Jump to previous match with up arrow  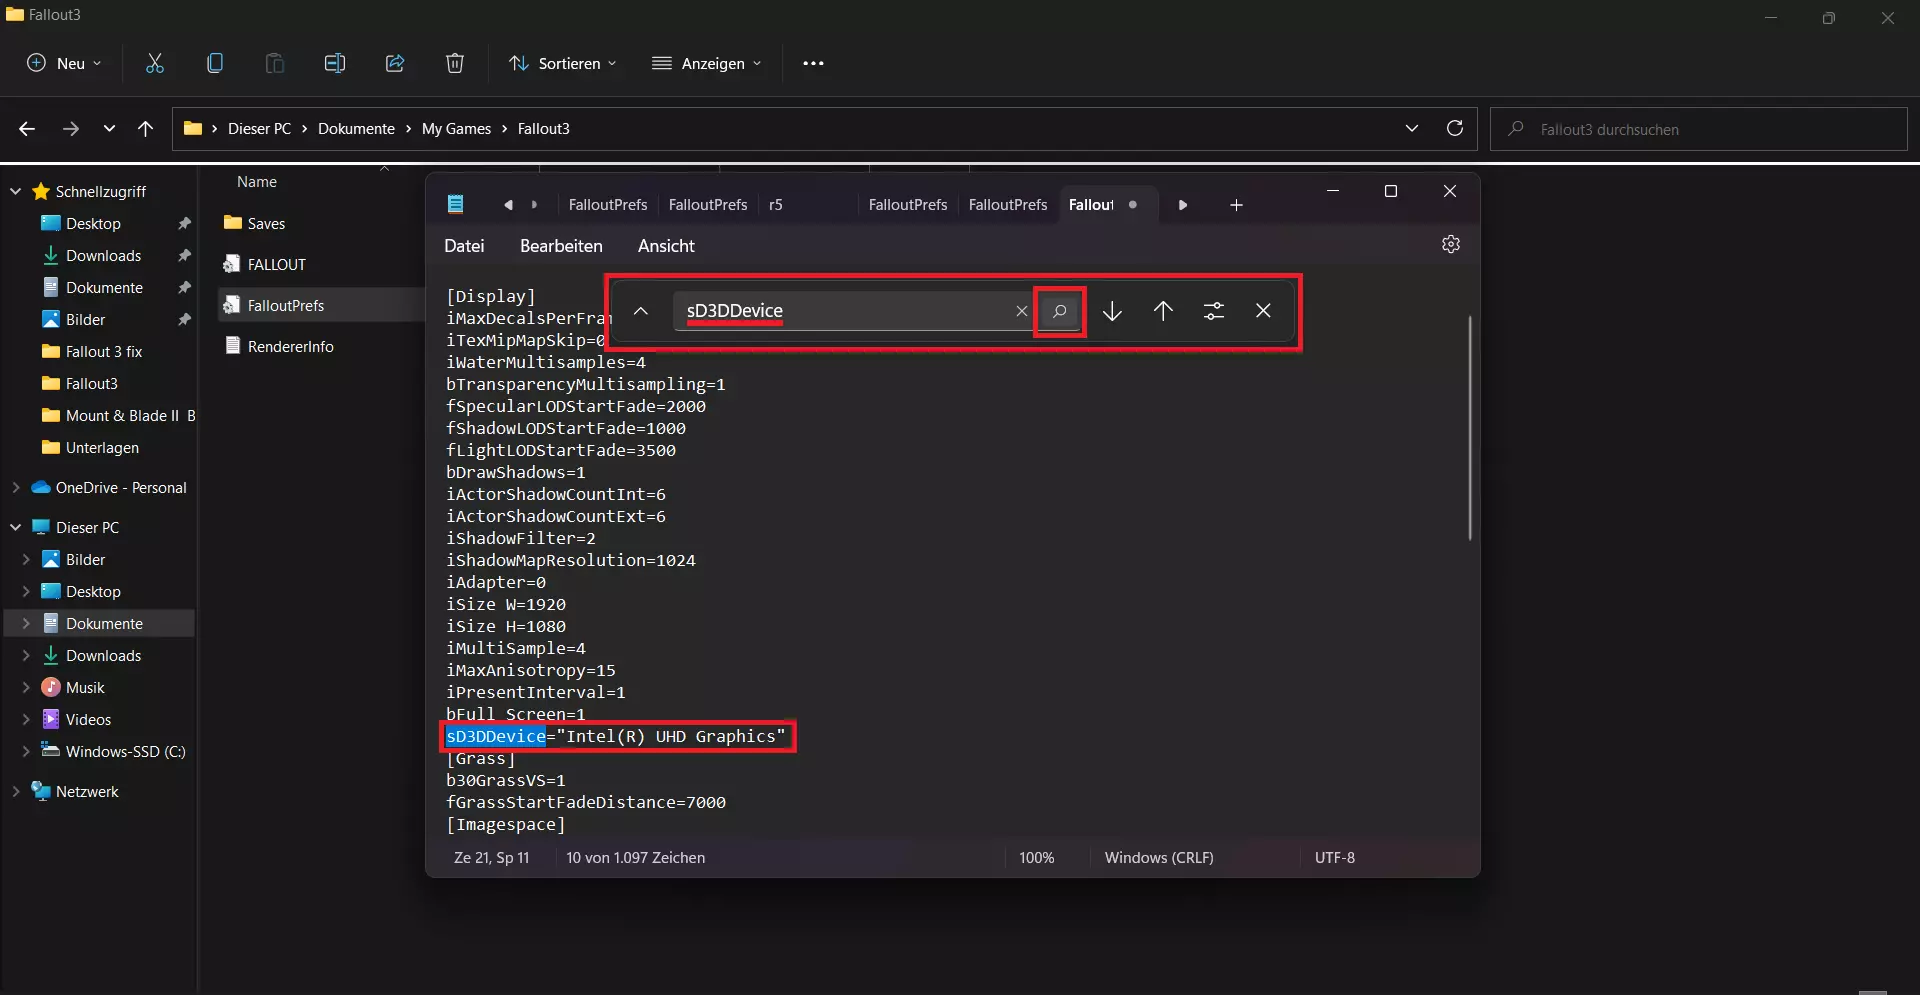[1163, 311]
